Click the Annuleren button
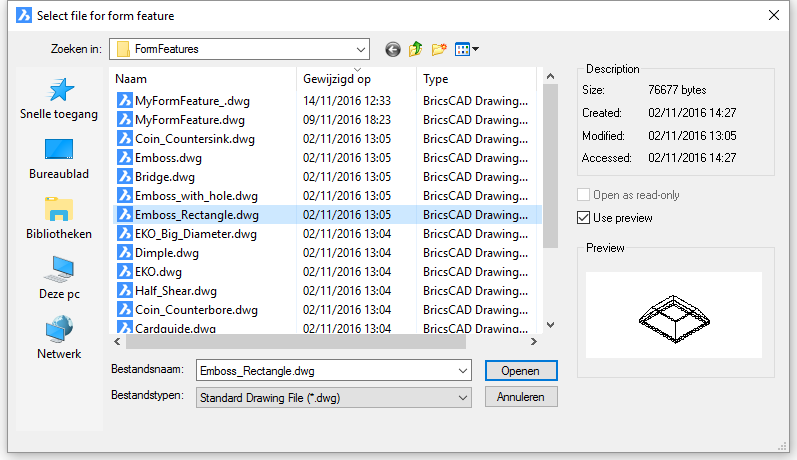This screenshot has height=460, width=797. (521, 397)
